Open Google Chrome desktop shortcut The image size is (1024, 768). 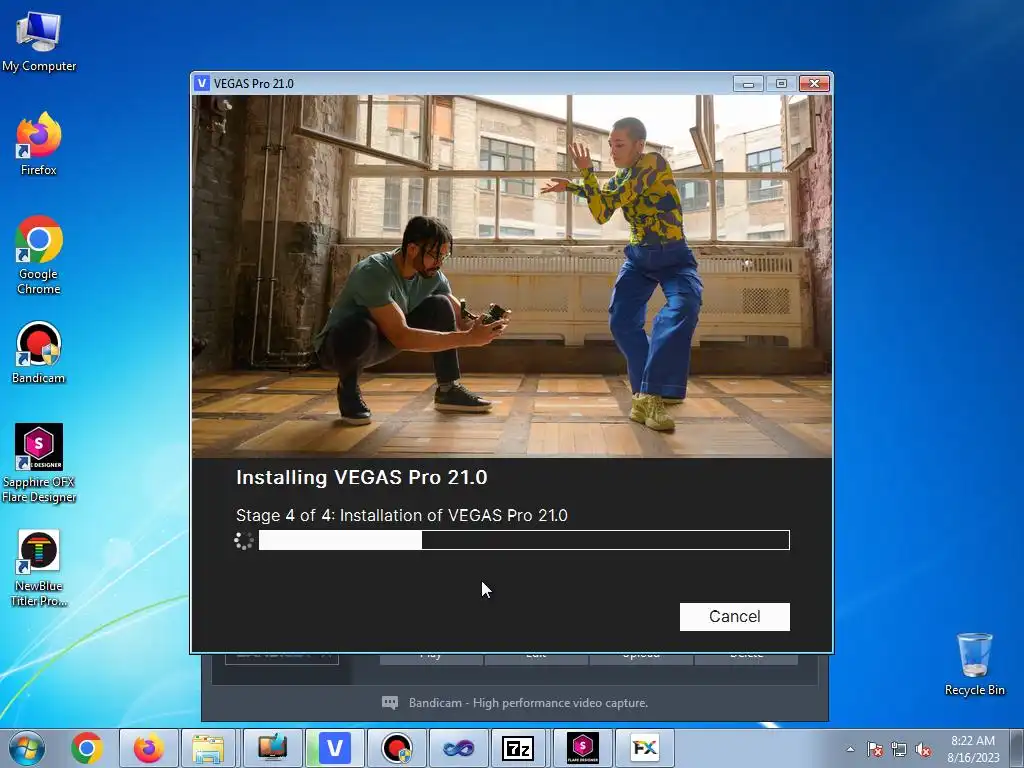39,255
